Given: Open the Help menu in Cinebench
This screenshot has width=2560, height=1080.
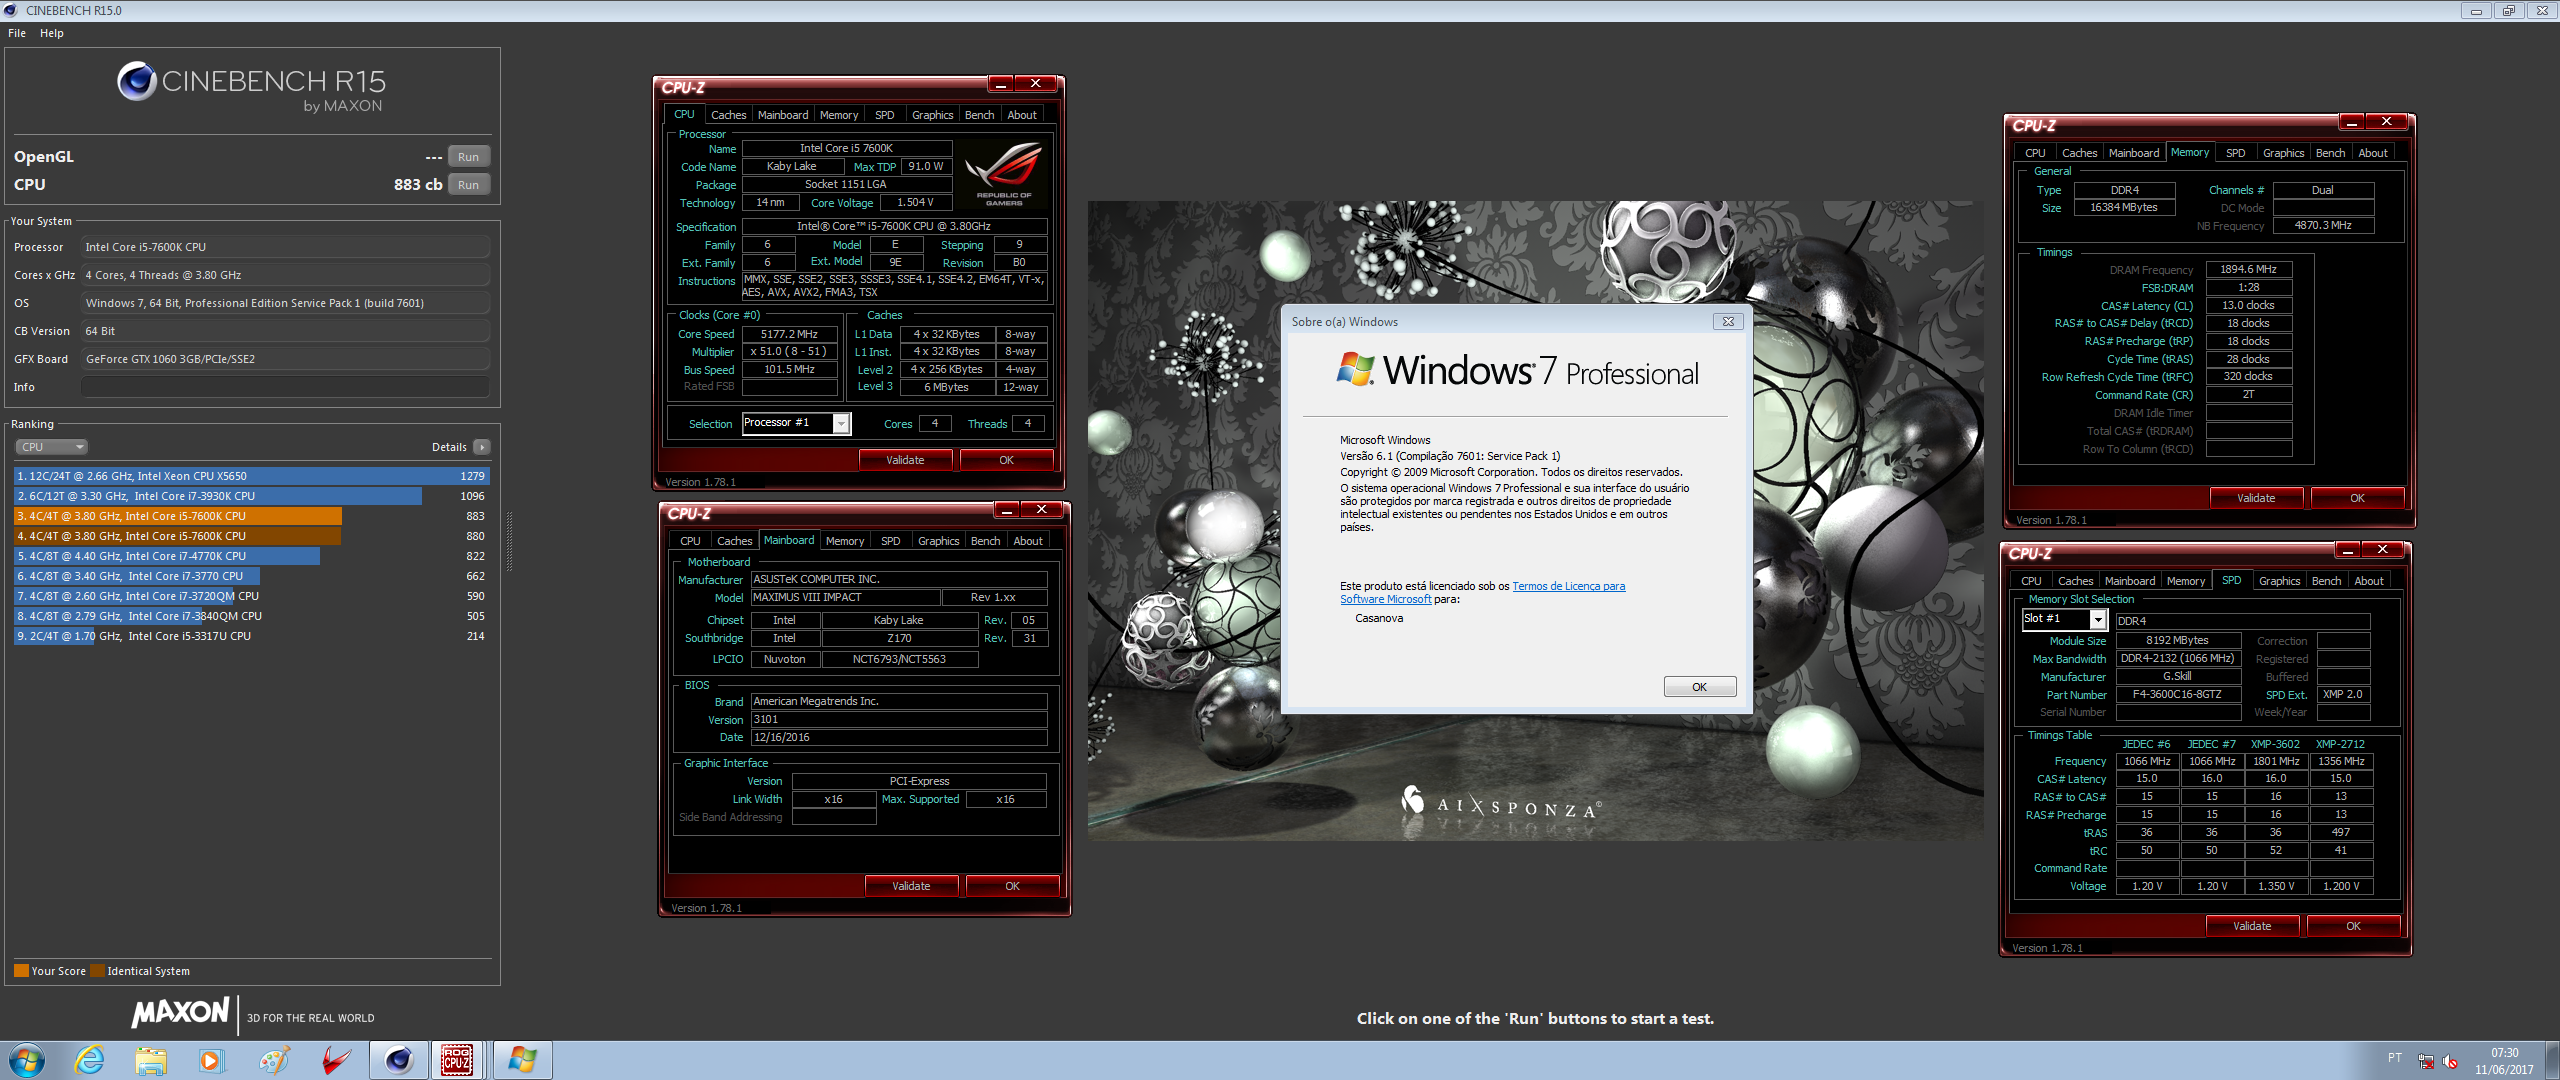Looking at the screenshot, I should coord(52,33).
